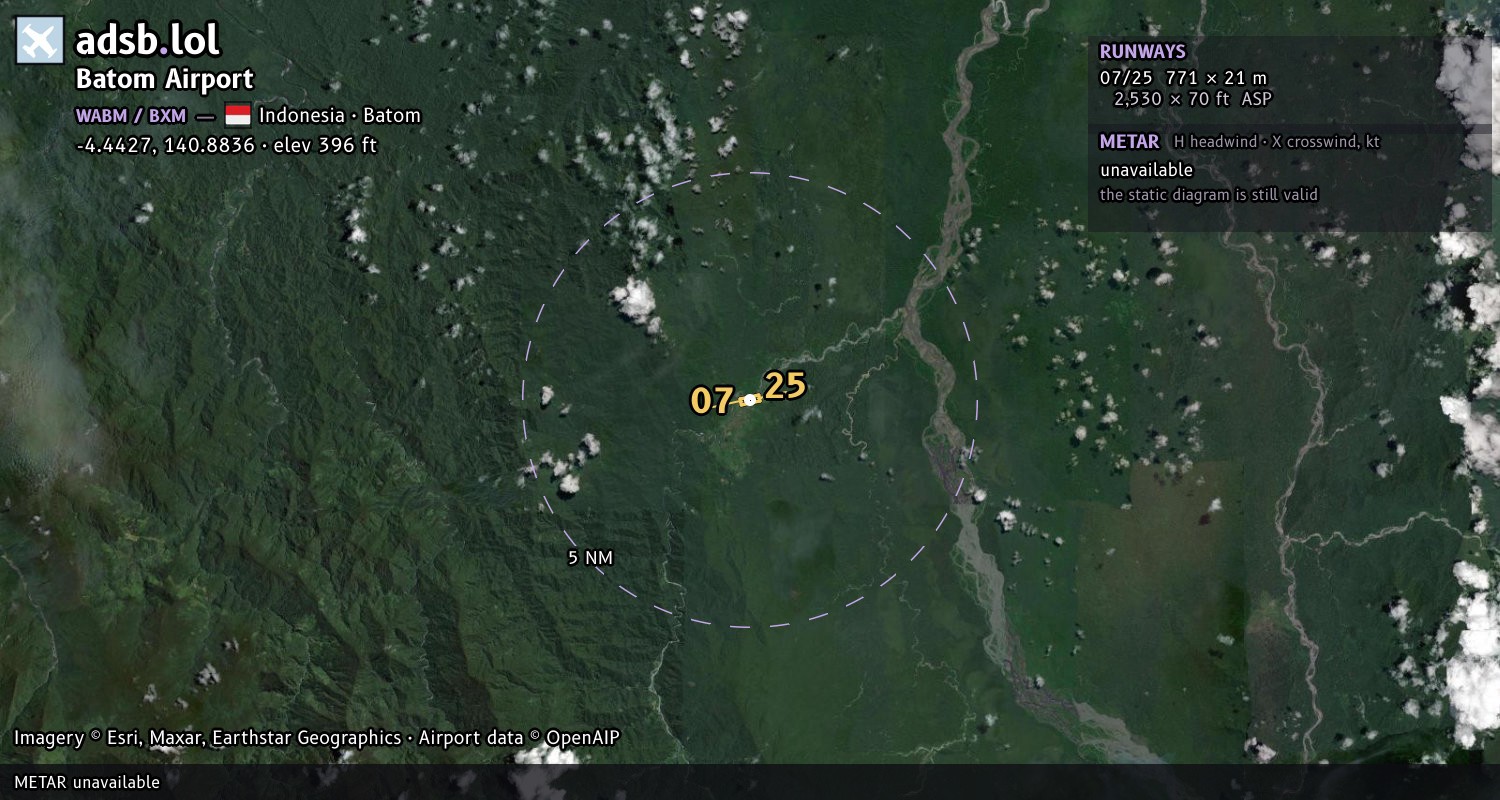Viewport: 1500px width, 800px height.
Task: Click the adsb.lol airplane logo icon
Action: click(x=40, y=40)
